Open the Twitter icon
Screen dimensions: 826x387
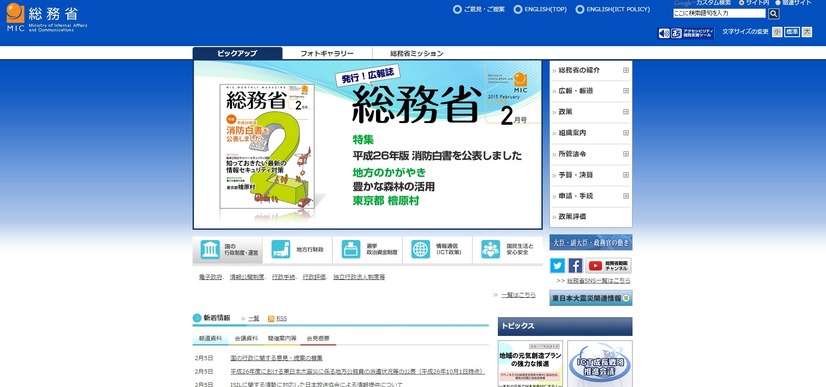557,265
